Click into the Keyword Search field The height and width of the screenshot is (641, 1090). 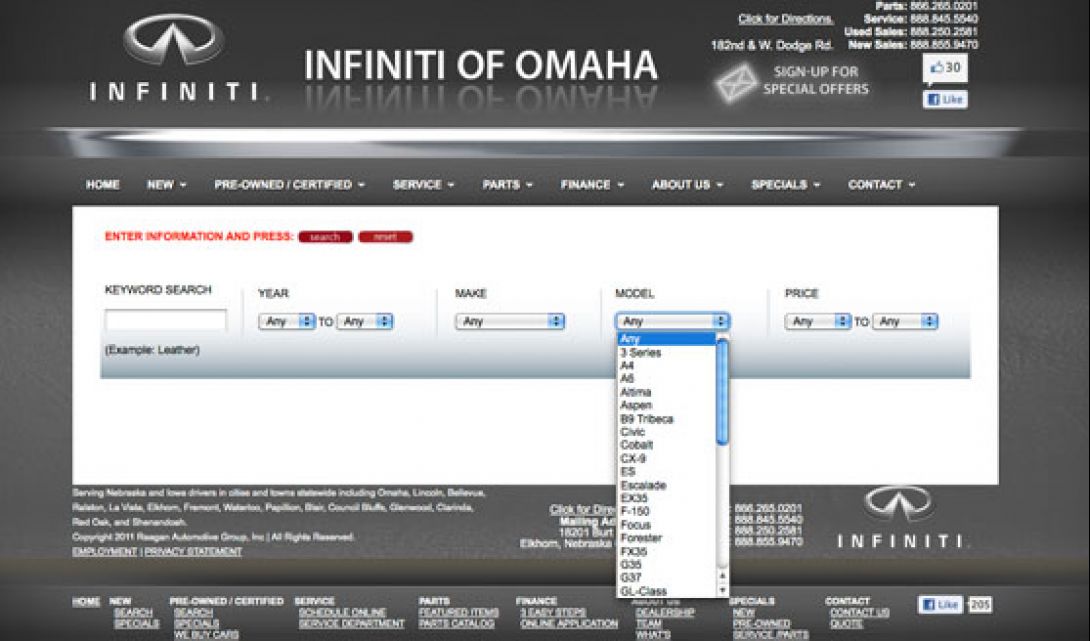(165, 320)
